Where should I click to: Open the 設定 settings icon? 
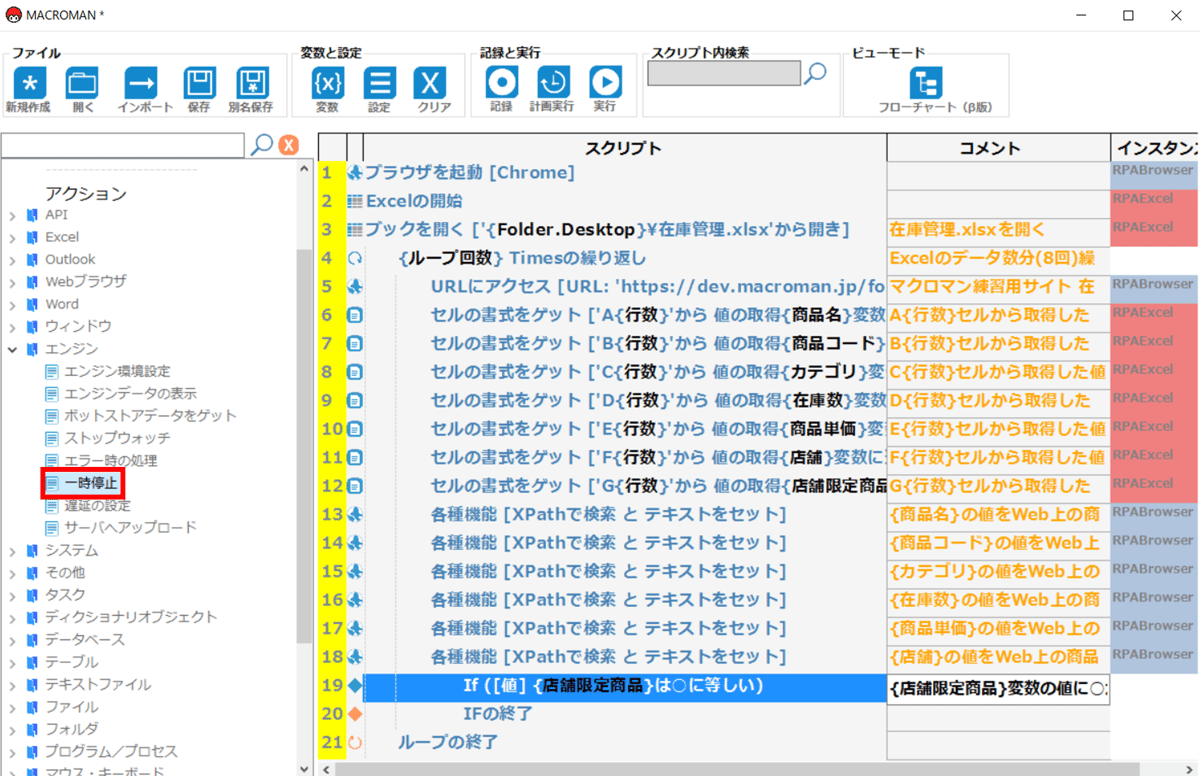379,83
